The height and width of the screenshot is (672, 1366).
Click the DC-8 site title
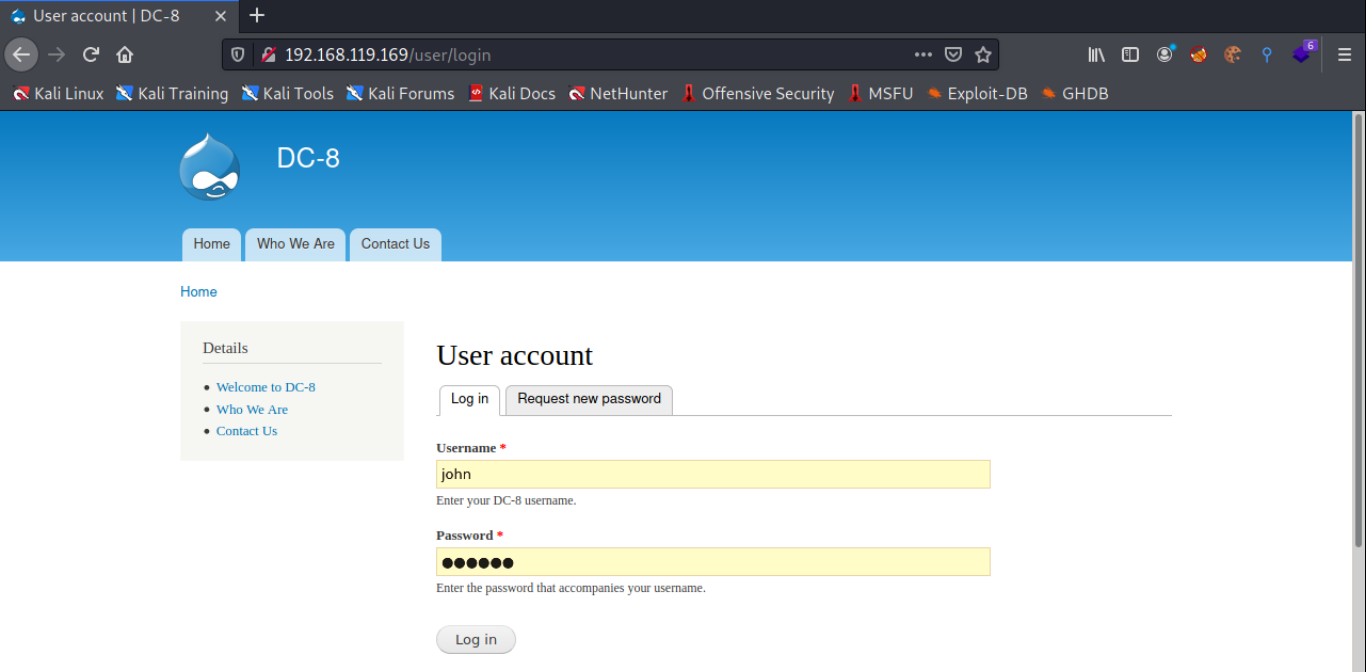point(308,158)
